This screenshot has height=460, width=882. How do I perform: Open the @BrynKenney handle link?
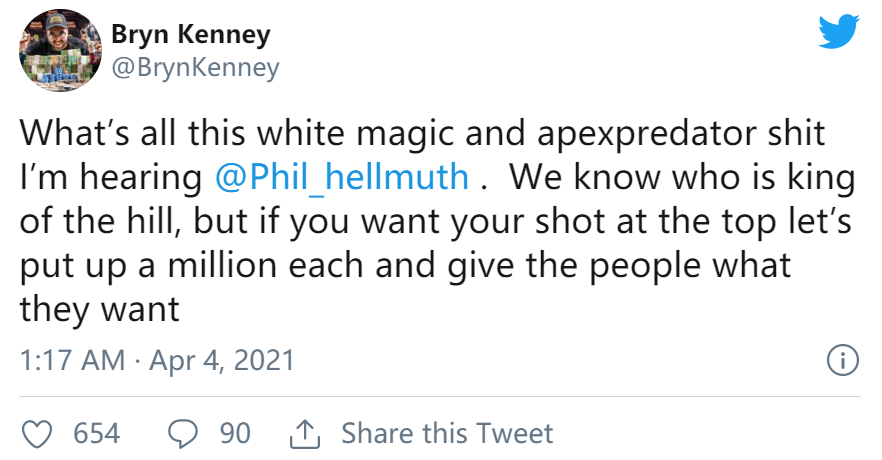pyautogui.click(x=195, y=68)
